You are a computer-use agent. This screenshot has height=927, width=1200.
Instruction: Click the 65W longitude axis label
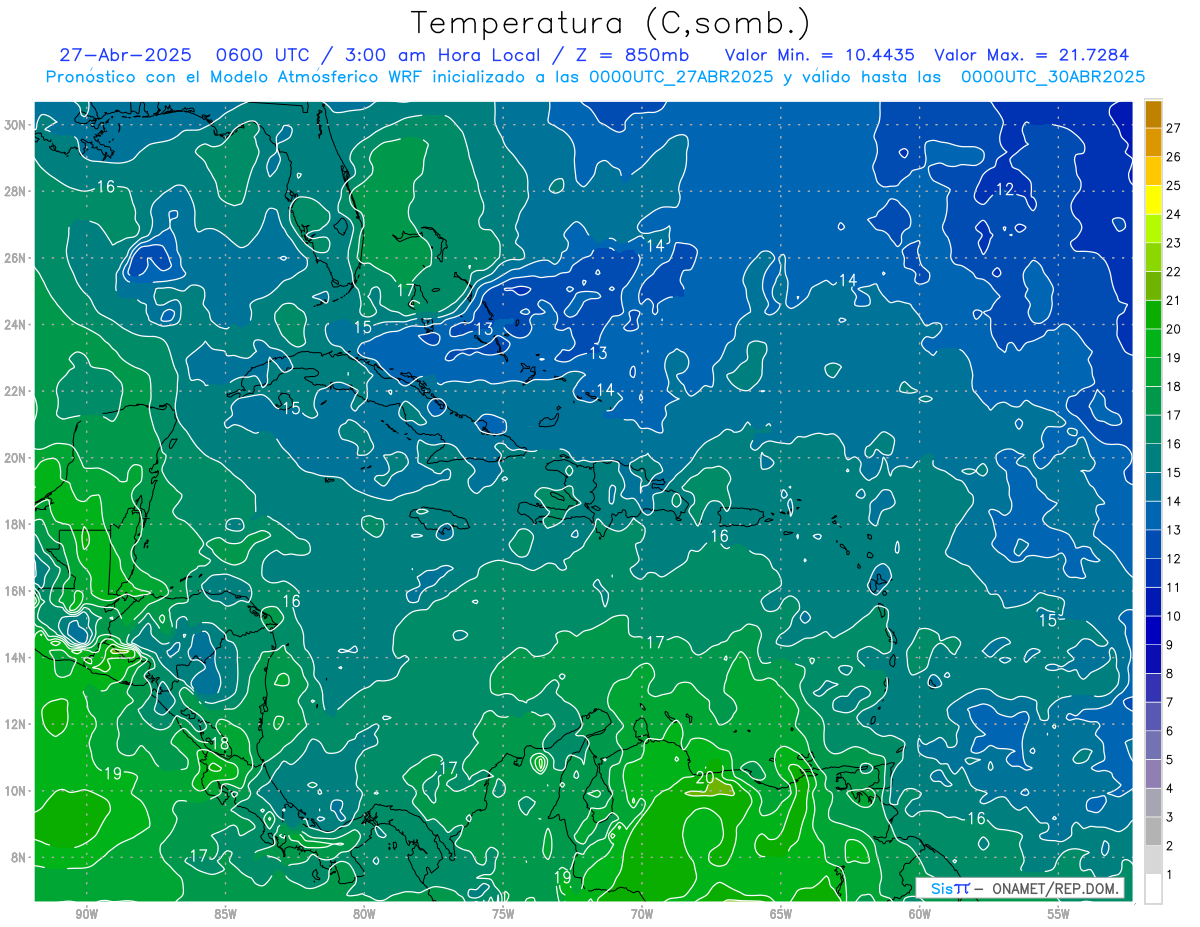781,914
